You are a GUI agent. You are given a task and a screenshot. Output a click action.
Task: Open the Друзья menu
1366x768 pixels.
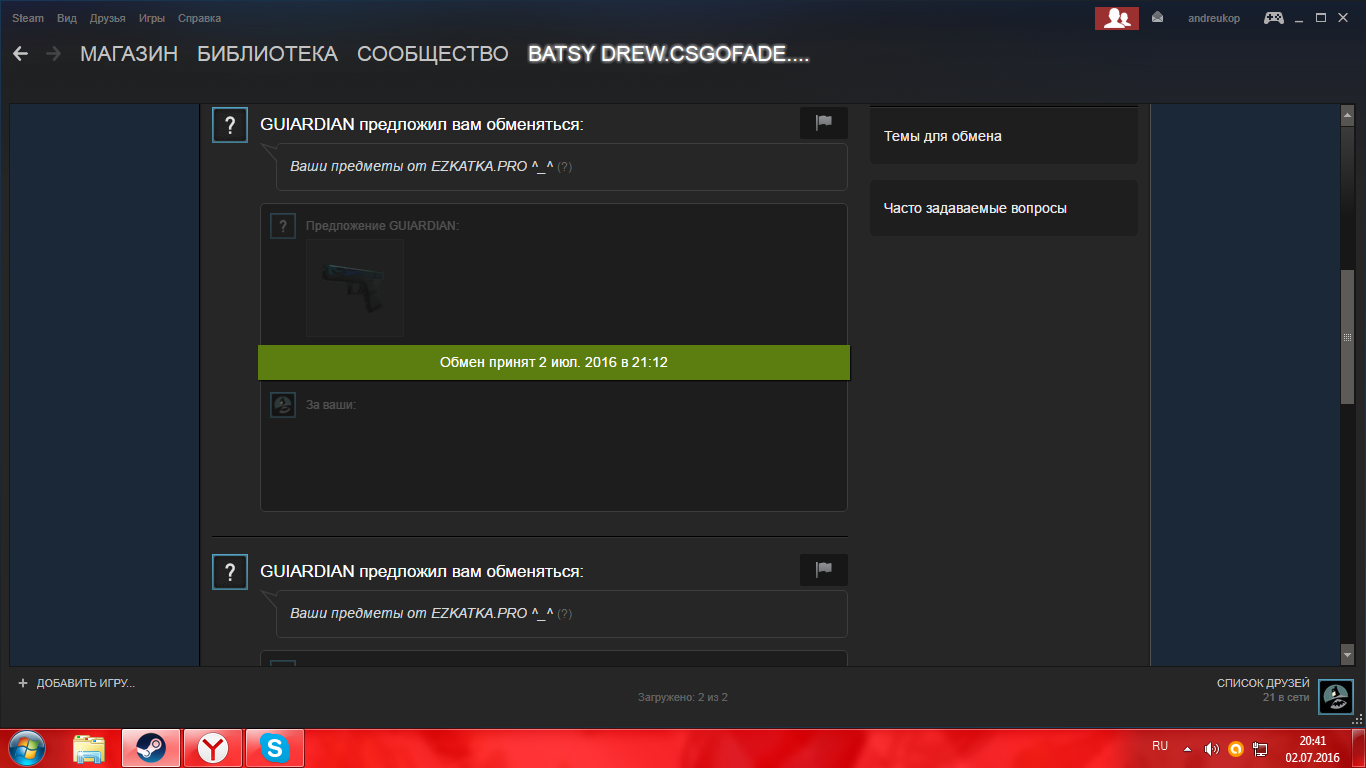(107, 18)
